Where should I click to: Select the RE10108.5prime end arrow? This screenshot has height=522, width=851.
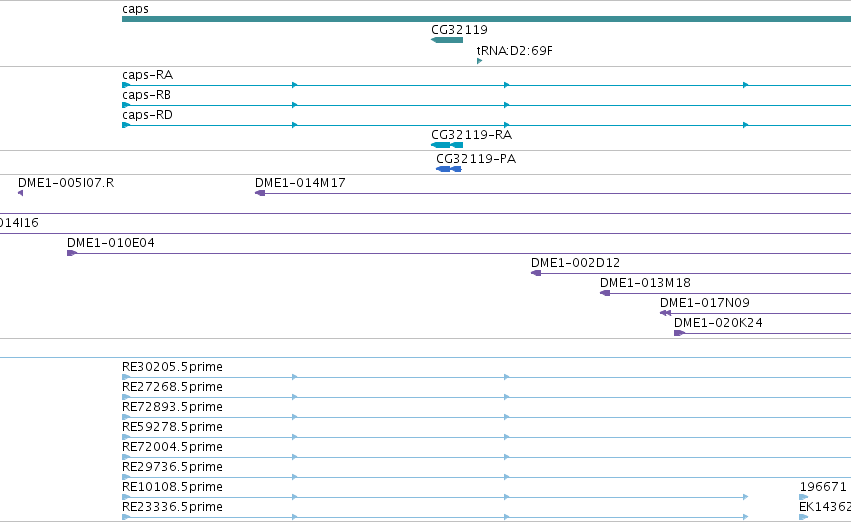746,497
